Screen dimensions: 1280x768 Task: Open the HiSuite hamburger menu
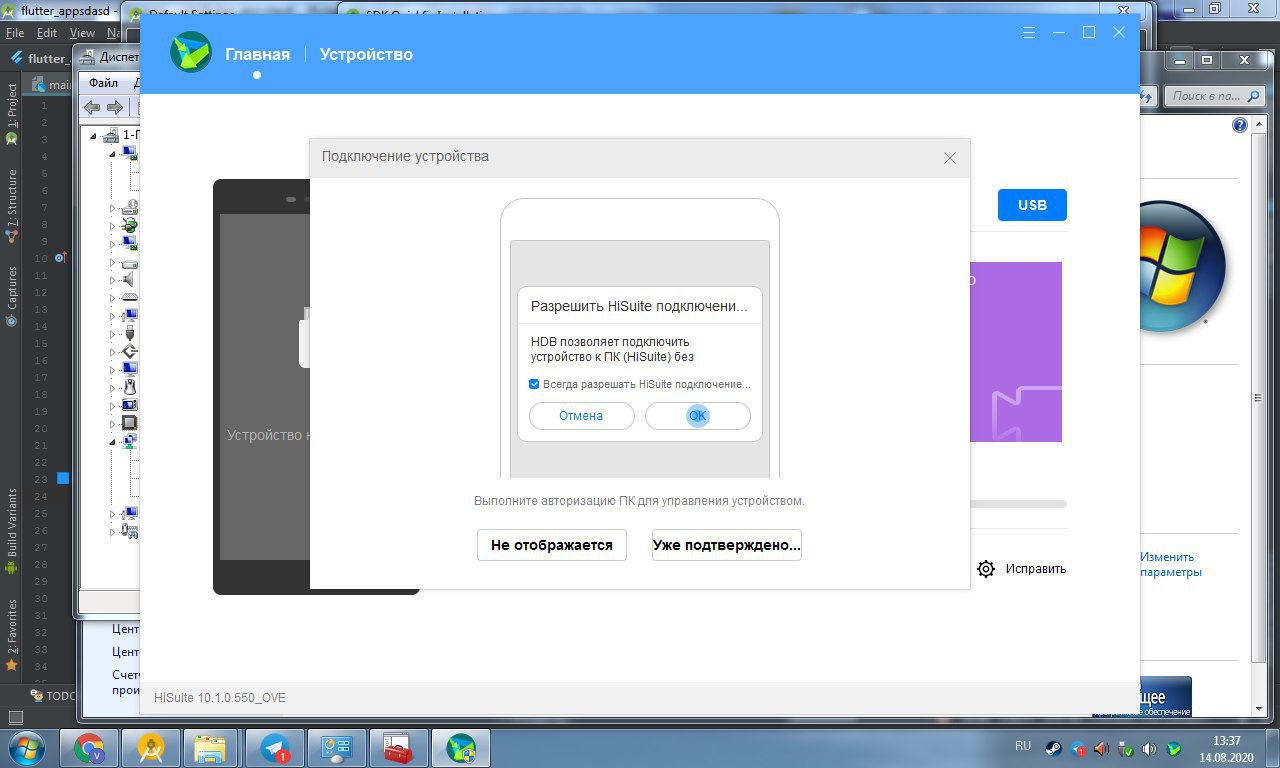click(1029, 33)
